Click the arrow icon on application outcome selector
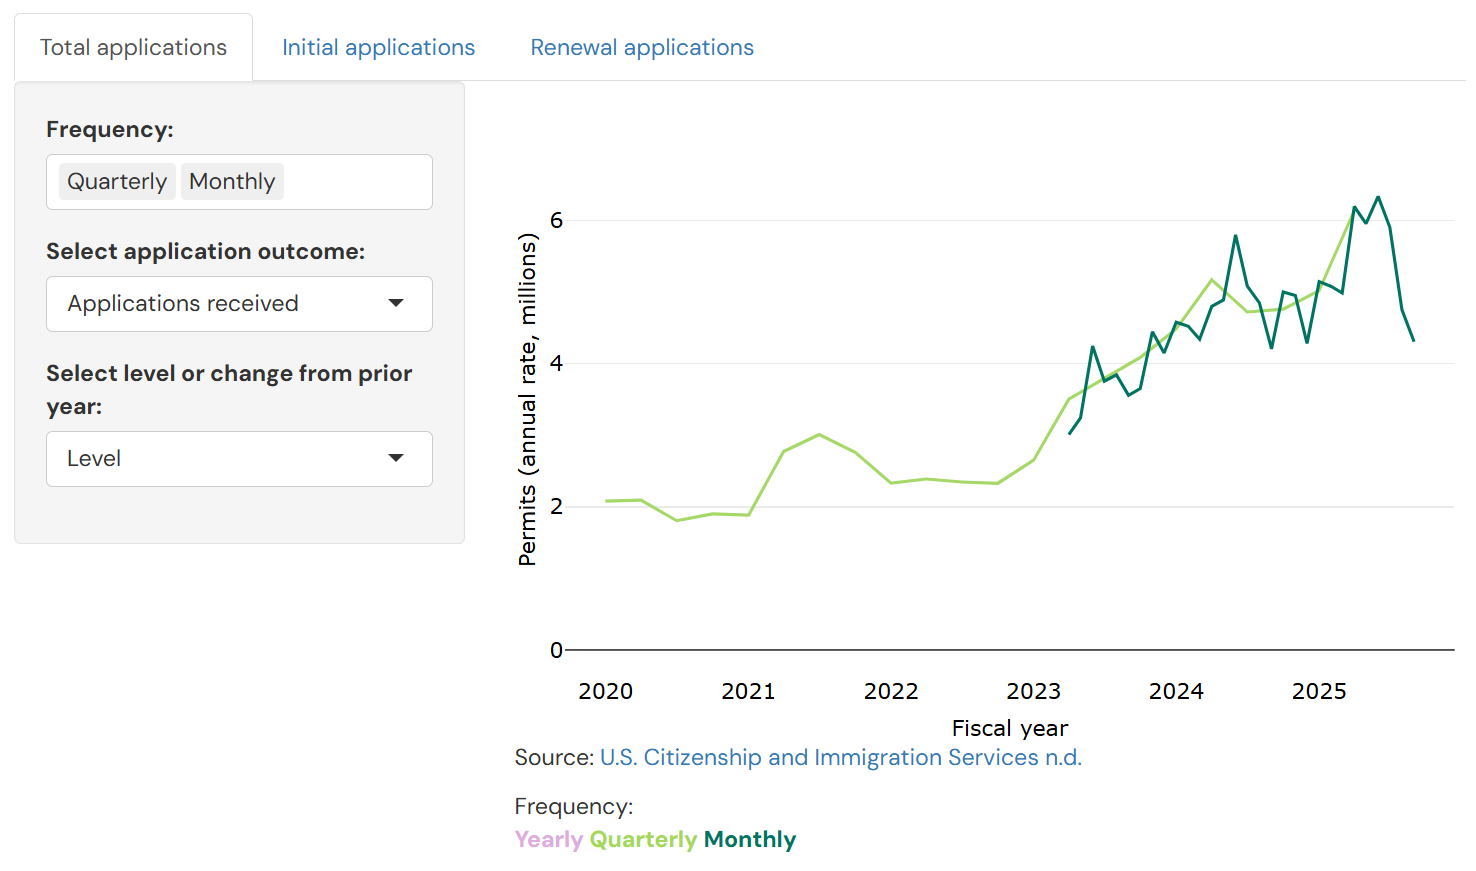The image size is (1476, 871). (x=396, y=304)
